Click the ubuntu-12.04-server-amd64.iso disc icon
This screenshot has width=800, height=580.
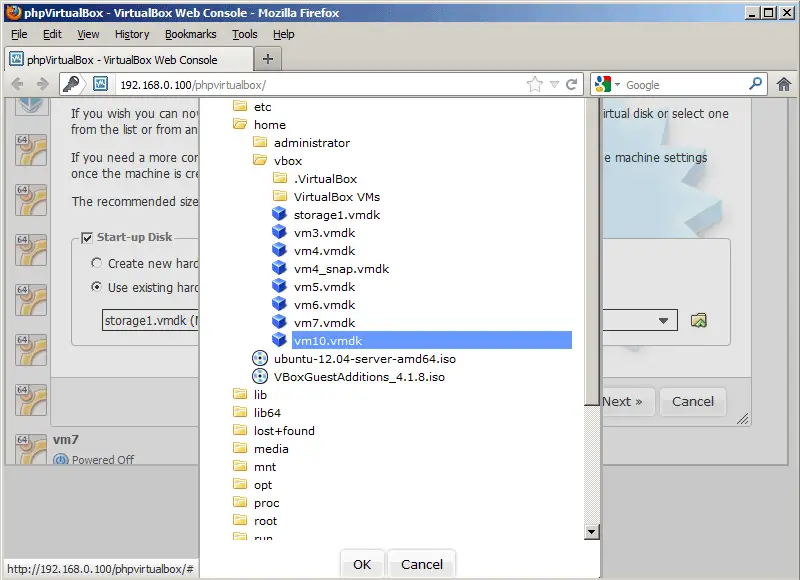pyautogui.click(x=260, y=359)
